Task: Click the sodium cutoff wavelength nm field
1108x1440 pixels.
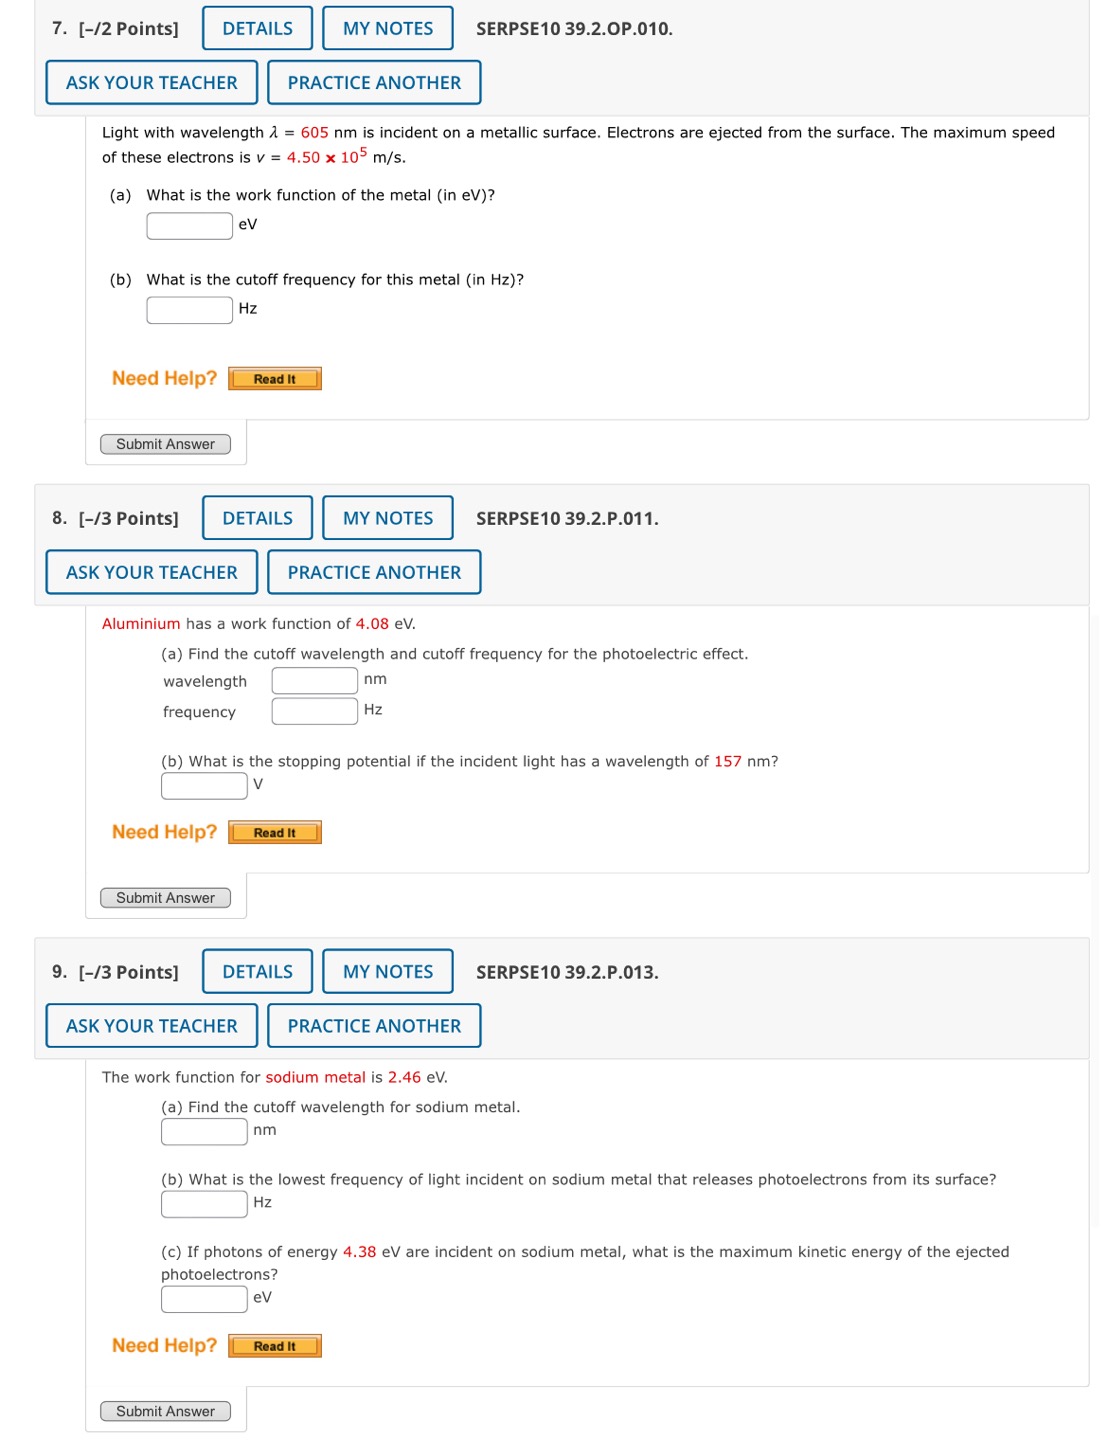Action: click(203, 1130)
